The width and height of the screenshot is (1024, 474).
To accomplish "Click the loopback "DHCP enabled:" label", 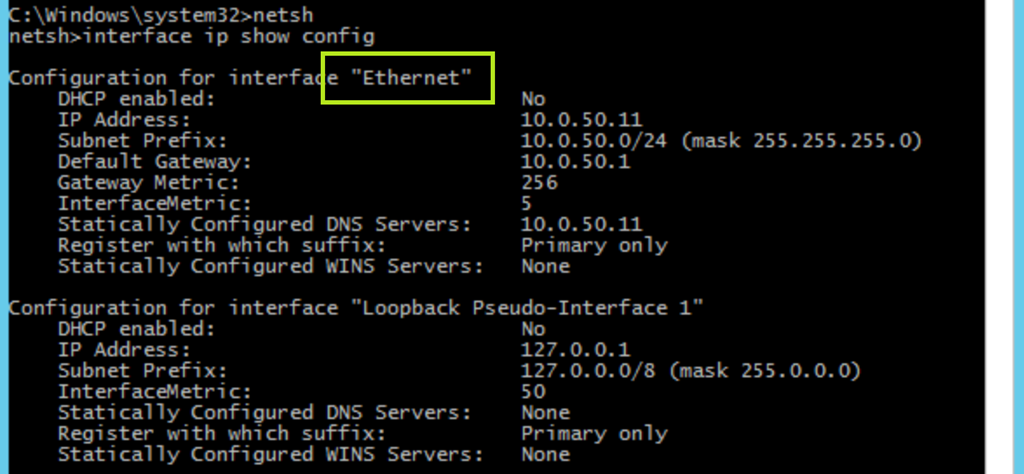I will tap(136, 329).
